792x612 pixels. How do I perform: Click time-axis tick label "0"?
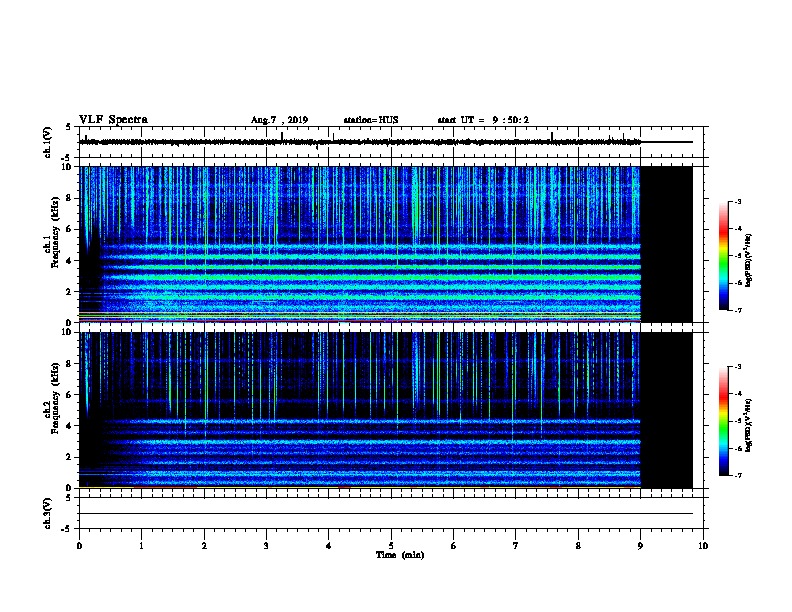click(x=79, y=545)
